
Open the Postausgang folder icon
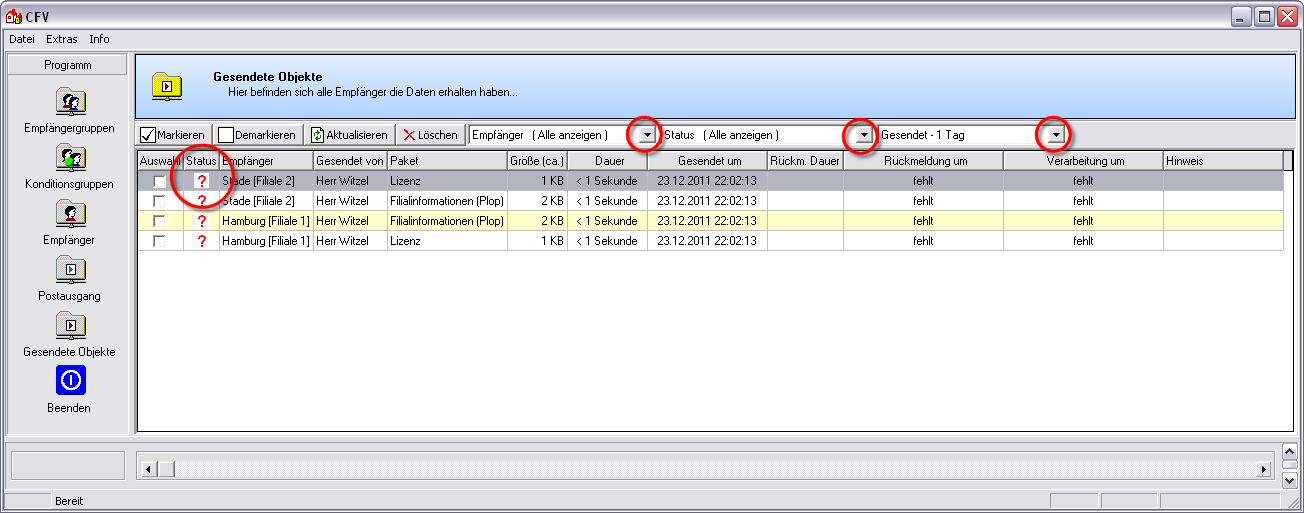point(70,270)
